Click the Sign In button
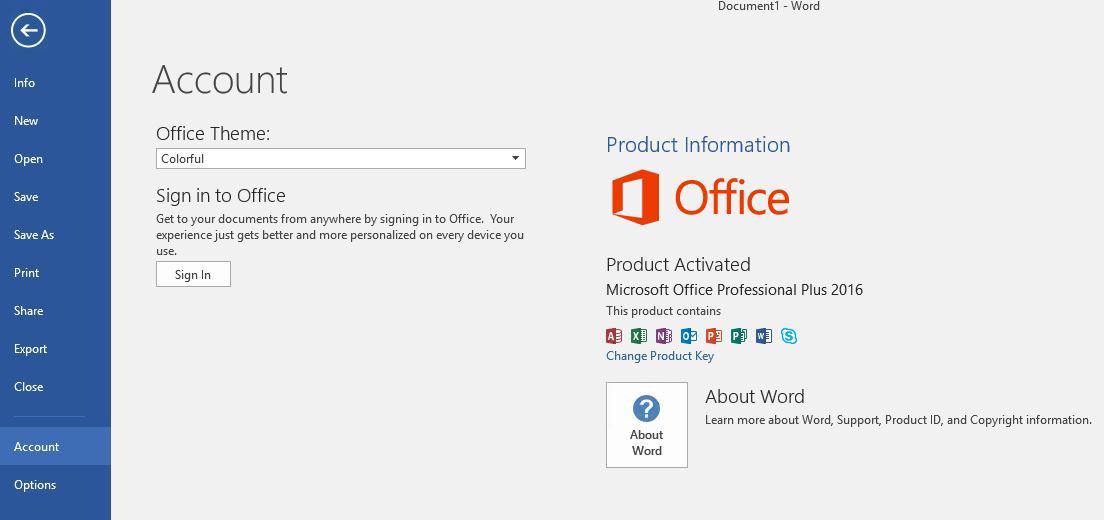The height and width of the screenshot is (520, 1104). pos(193,274)
